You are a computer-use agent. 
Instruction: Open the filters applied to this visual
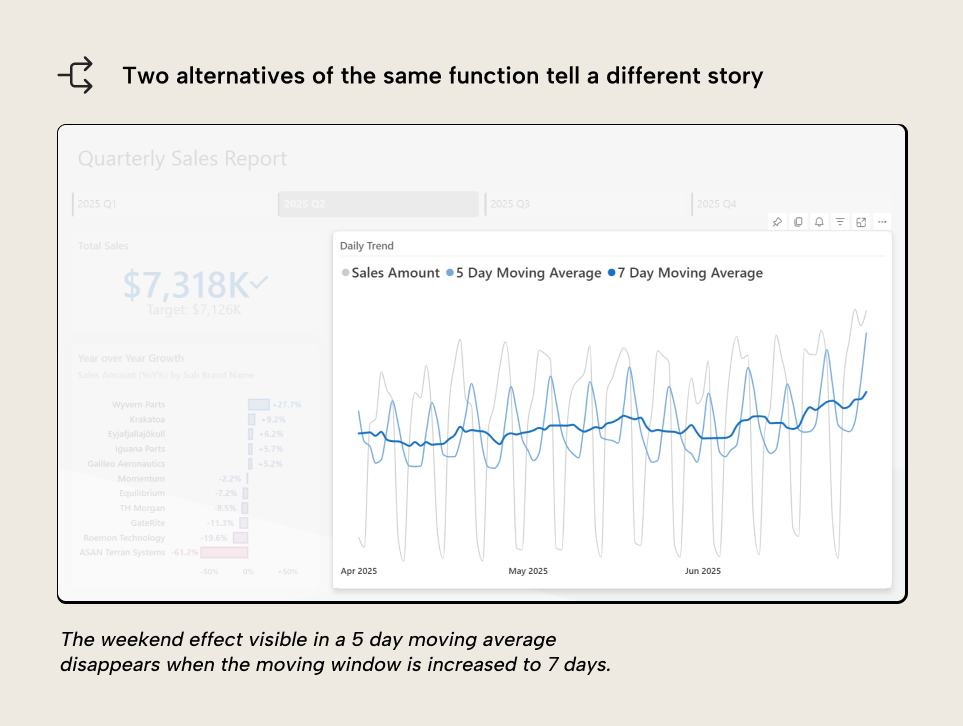pos(840,222)
